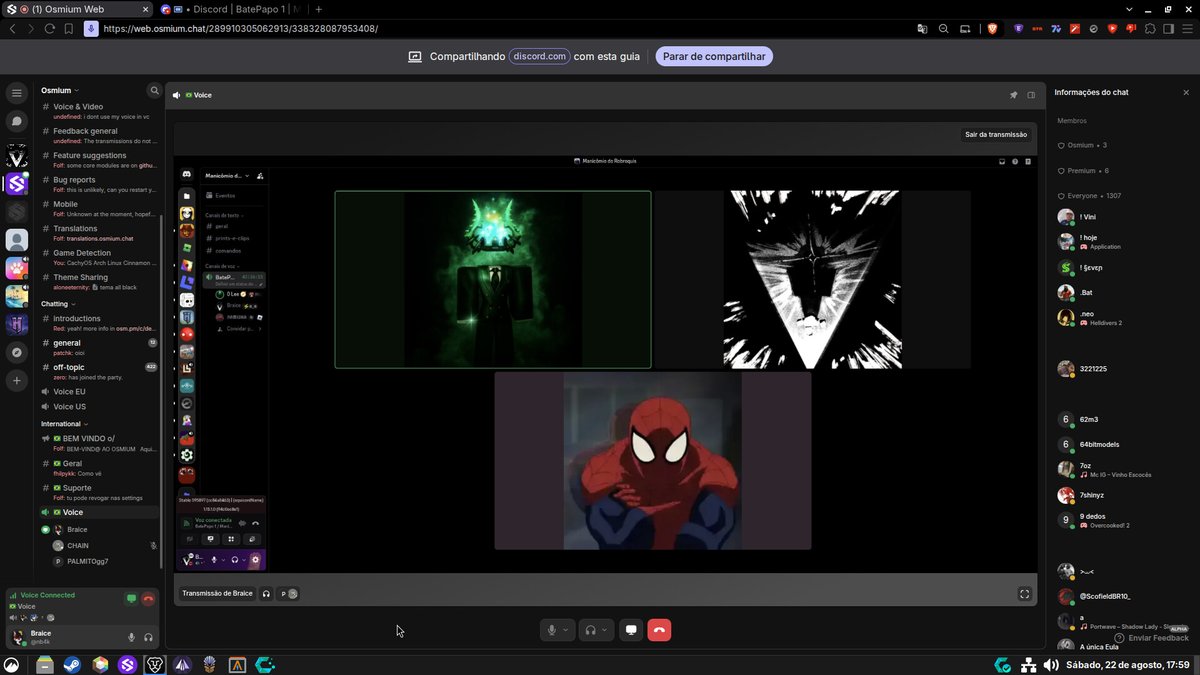Collapse the International category

tap(64, 424)
